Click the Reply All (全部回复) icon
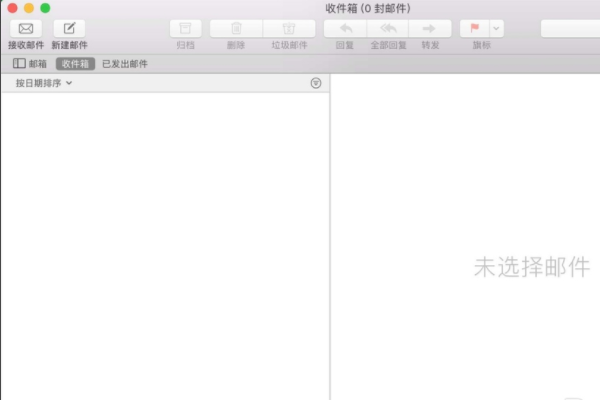600x400 pixels. click(x=388, y=29)
